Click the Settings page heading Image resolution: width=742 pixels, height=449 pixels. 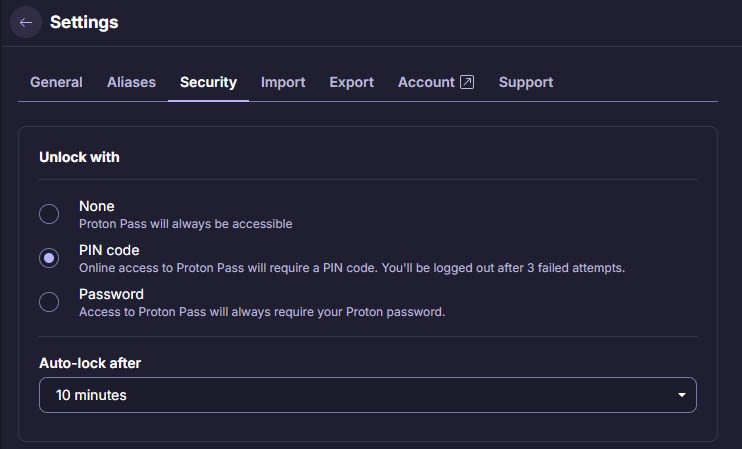click(84, 22)
